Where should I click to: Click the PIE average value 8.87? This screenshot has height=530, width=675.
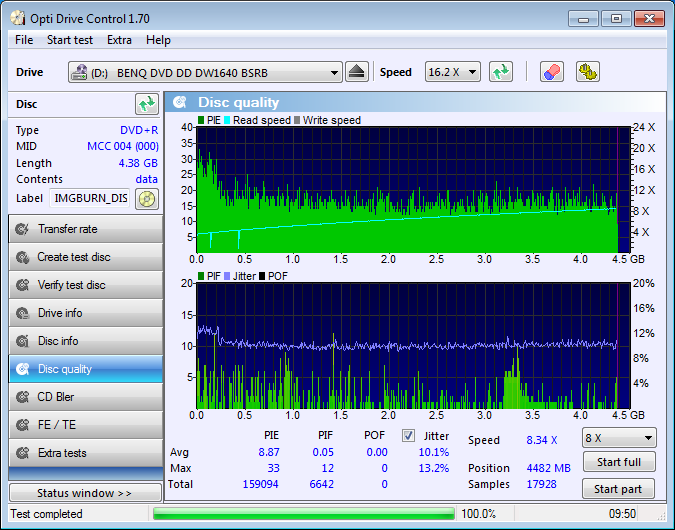click(x=269, y=453)
